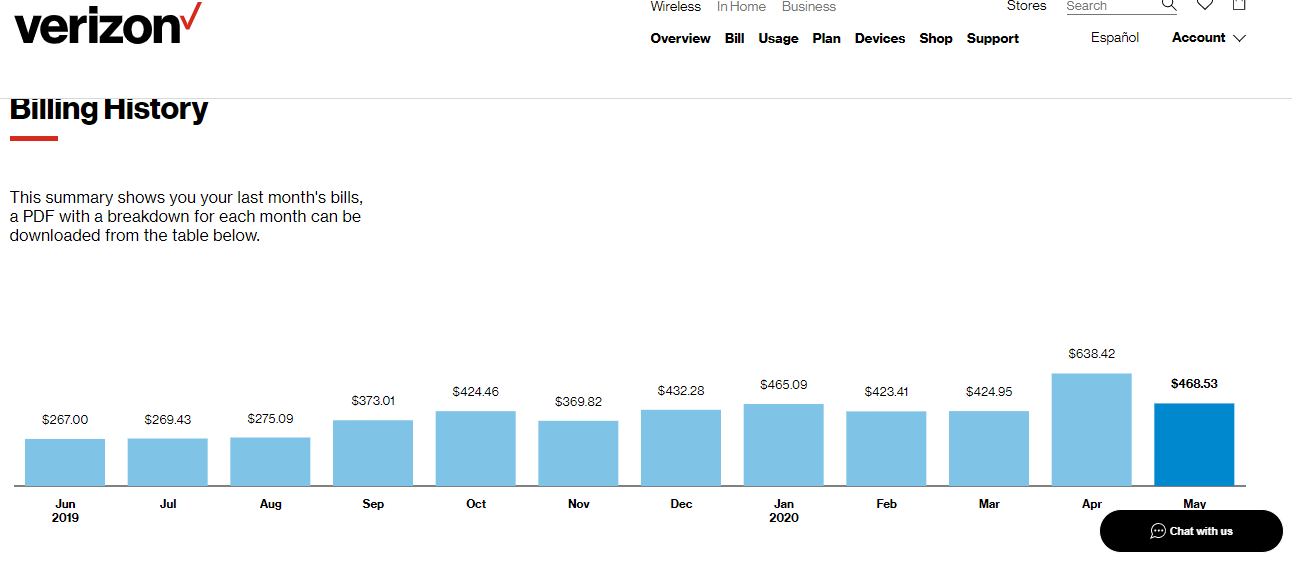Image resolution: width=1292 pixels, height=561 pixels.
Task: Go to the Usage menu
Action: click(778, 38)
